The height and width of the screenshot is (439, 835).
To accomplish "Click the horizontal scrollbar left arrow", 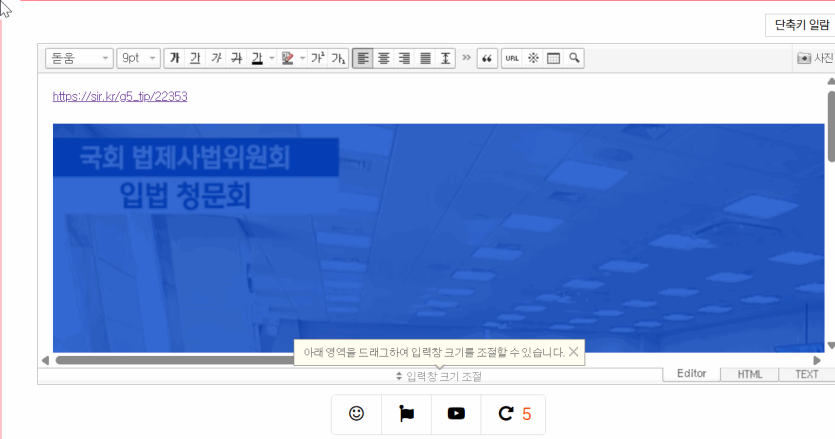I will [x=45, y=361].
